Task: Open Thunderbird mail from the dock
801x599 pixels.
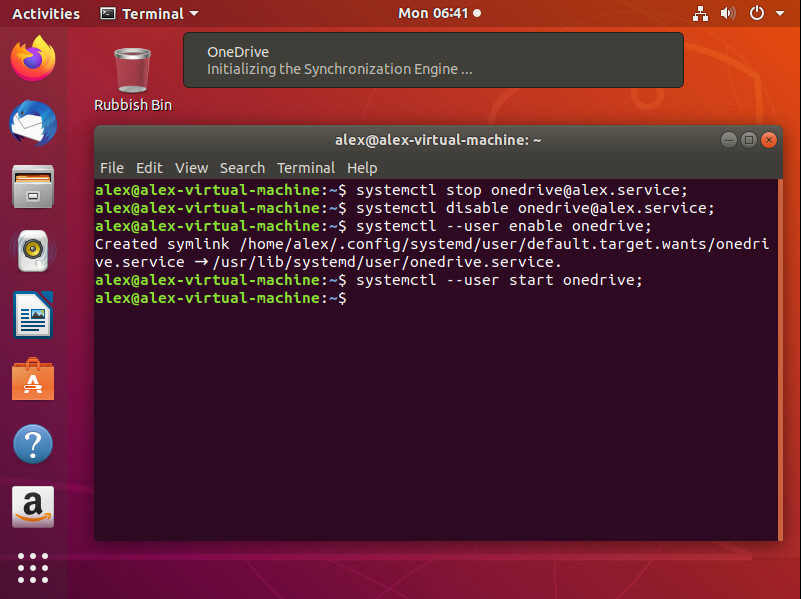Action: 33,123
